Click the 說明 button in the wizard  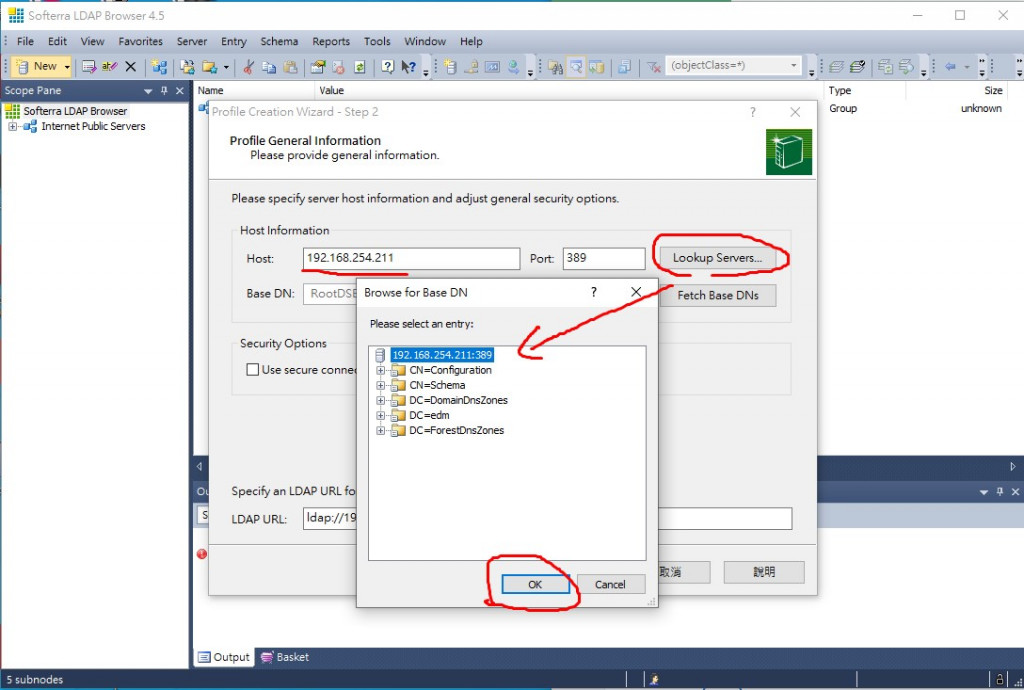[x=764, y=572]
